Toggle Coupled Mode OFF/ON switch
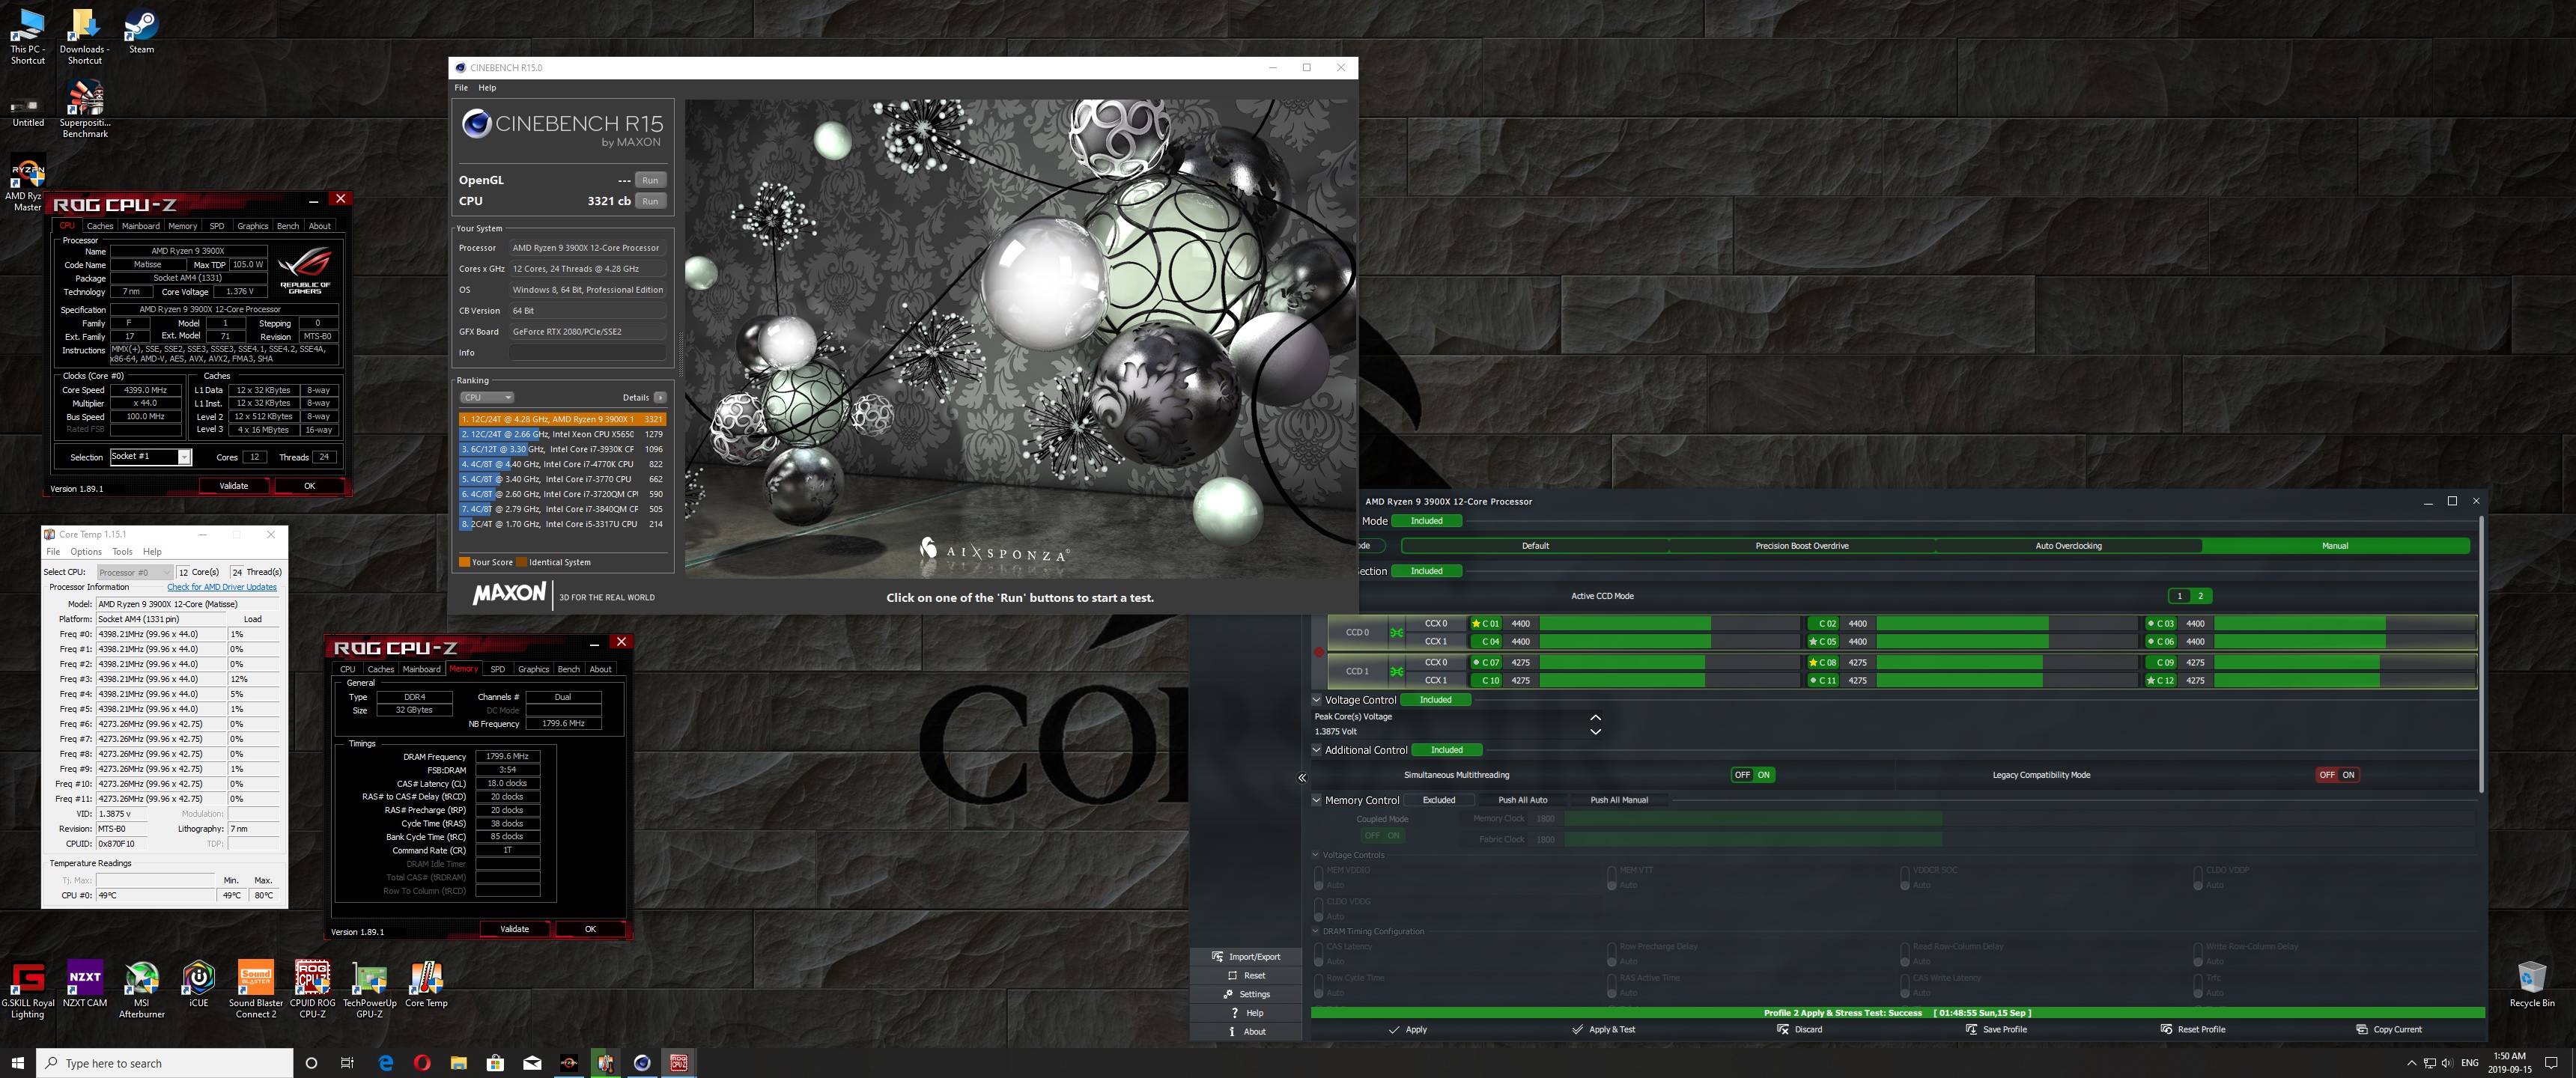 pos(1382,836)
